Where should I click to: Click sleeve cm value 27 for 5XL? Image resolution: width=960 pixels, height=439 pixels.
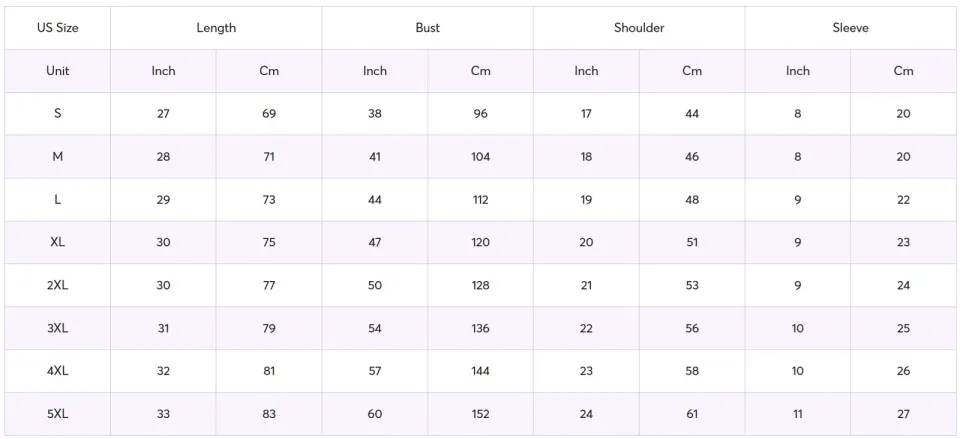(x=903, y=414)
